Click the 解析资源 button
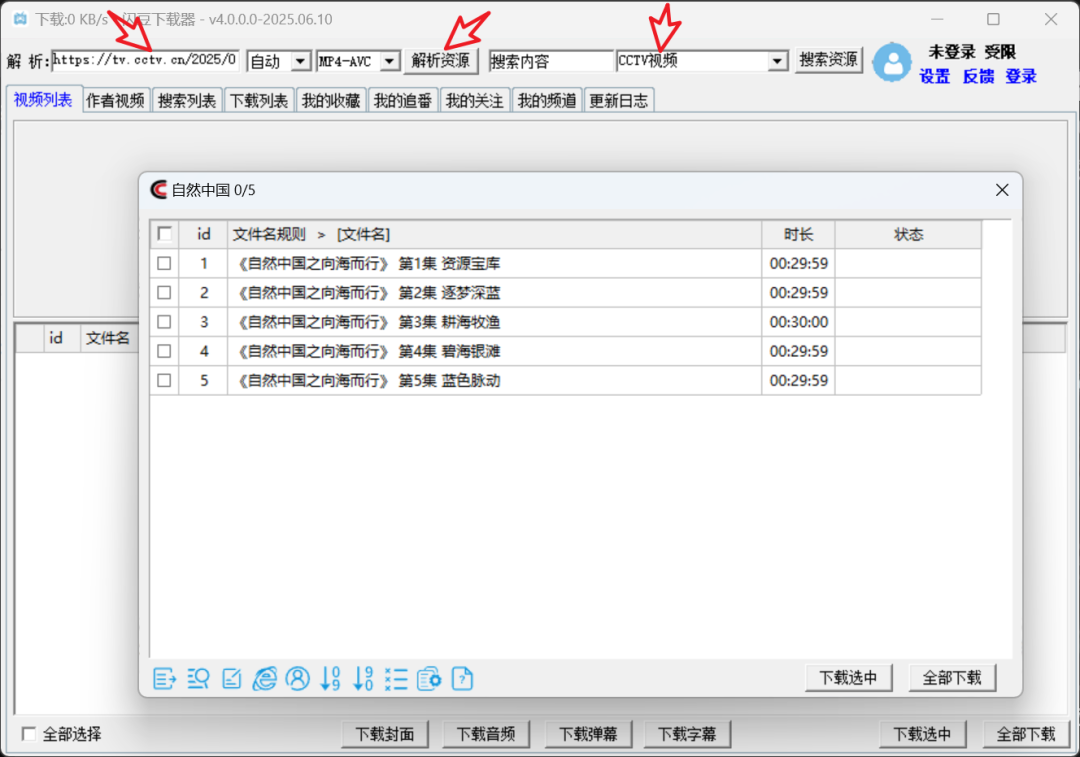The image size is (1080, 757). [x=441, y=61]
